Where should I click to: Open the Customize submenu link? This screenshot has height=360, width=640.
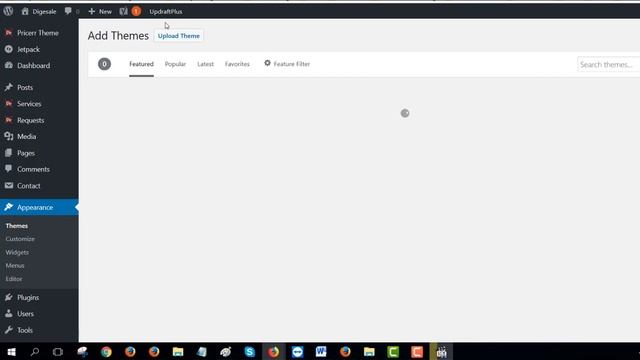[20, 239]
